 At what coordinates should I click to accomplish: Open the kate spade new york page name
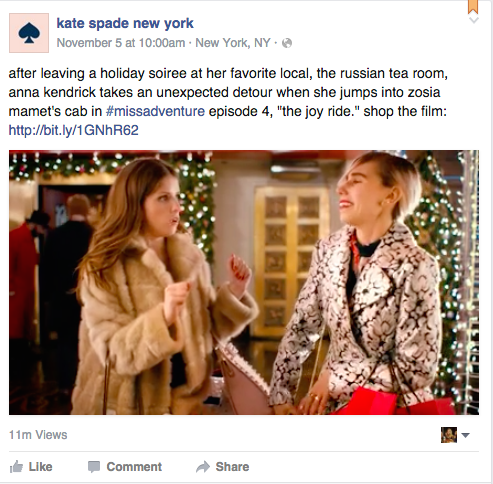125,23
